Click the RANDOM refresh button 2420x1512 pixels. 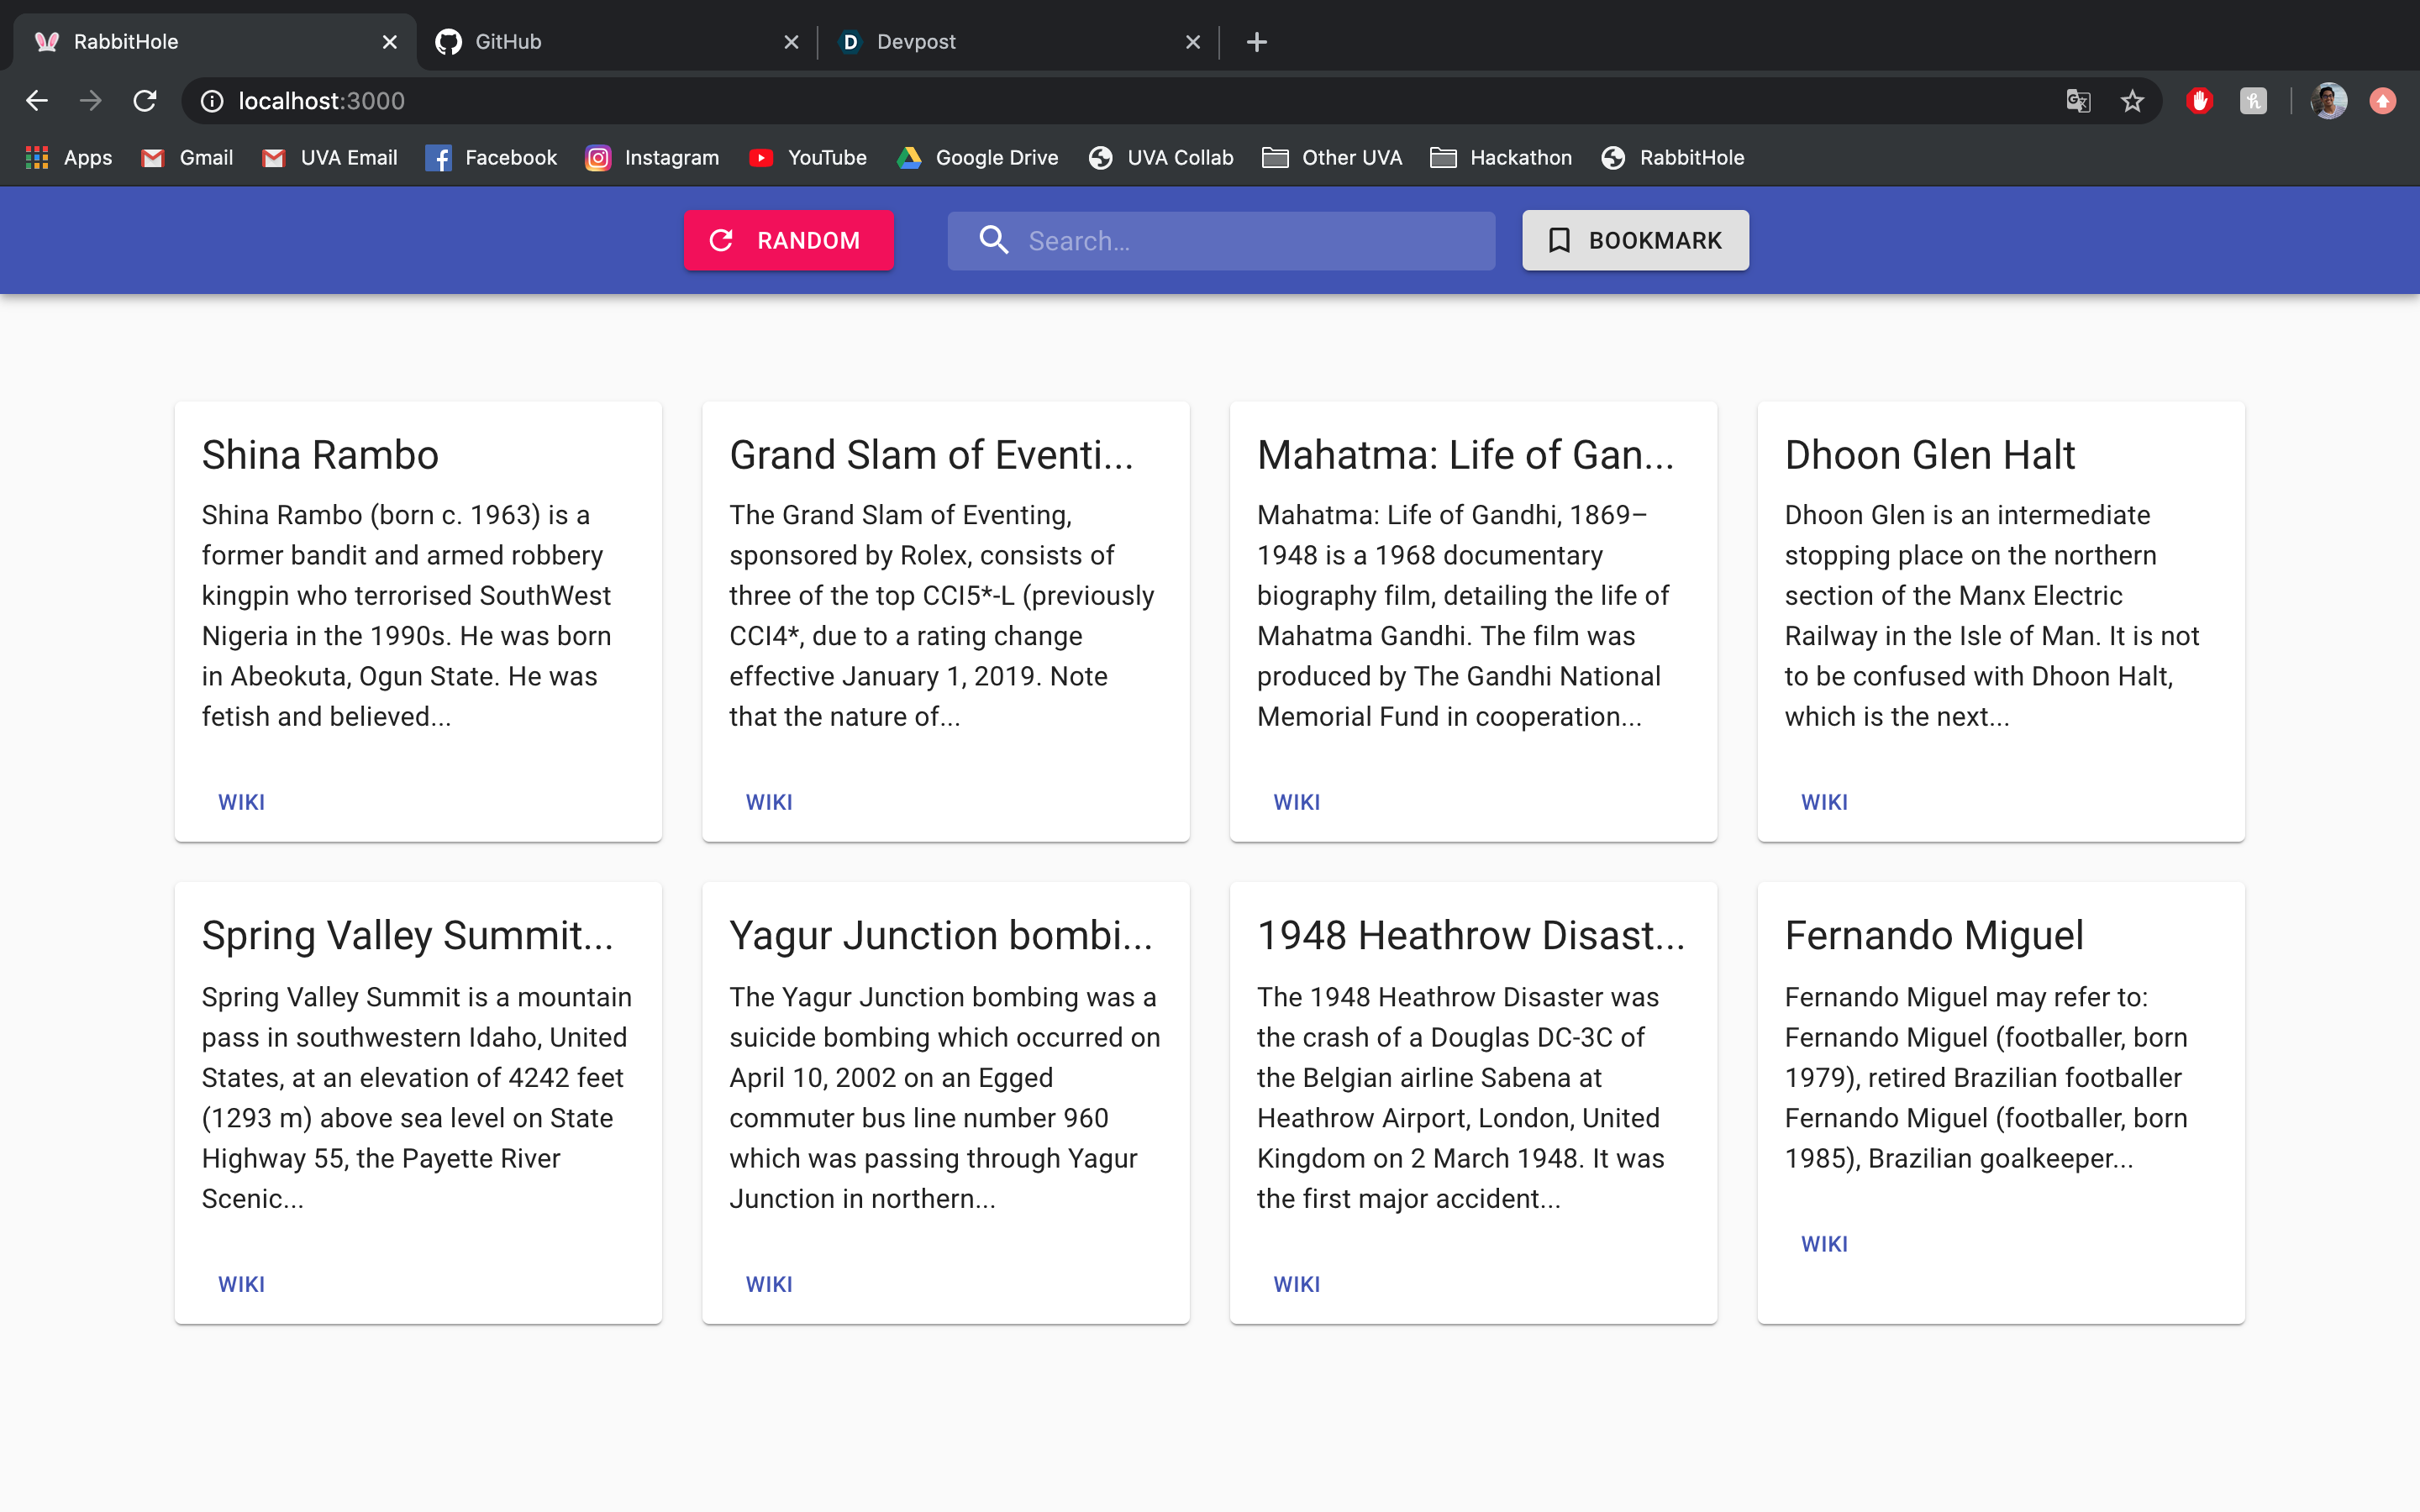point(788,240)
